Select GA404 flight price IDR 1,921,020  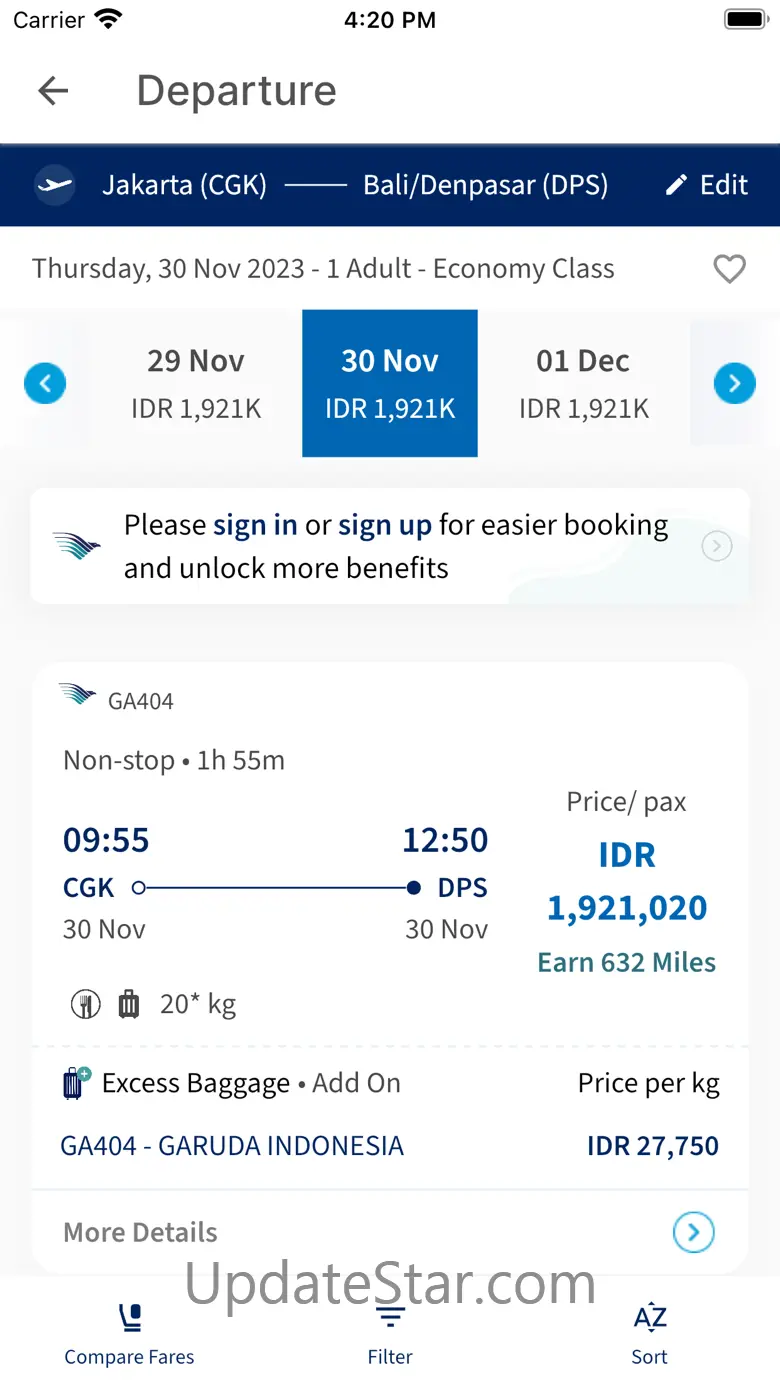pyautogui.click(x=627, y=882)
